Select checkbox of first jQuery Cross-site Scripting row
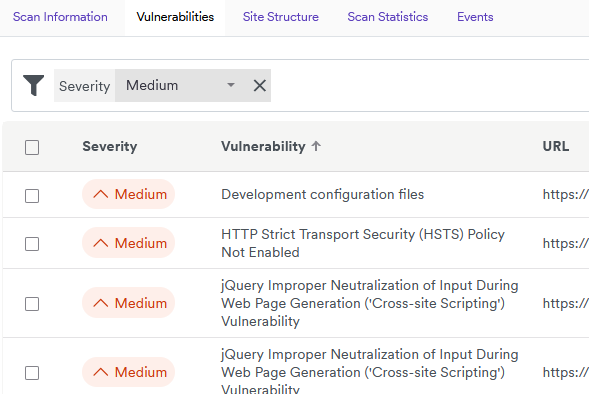 tap(32, 304)
